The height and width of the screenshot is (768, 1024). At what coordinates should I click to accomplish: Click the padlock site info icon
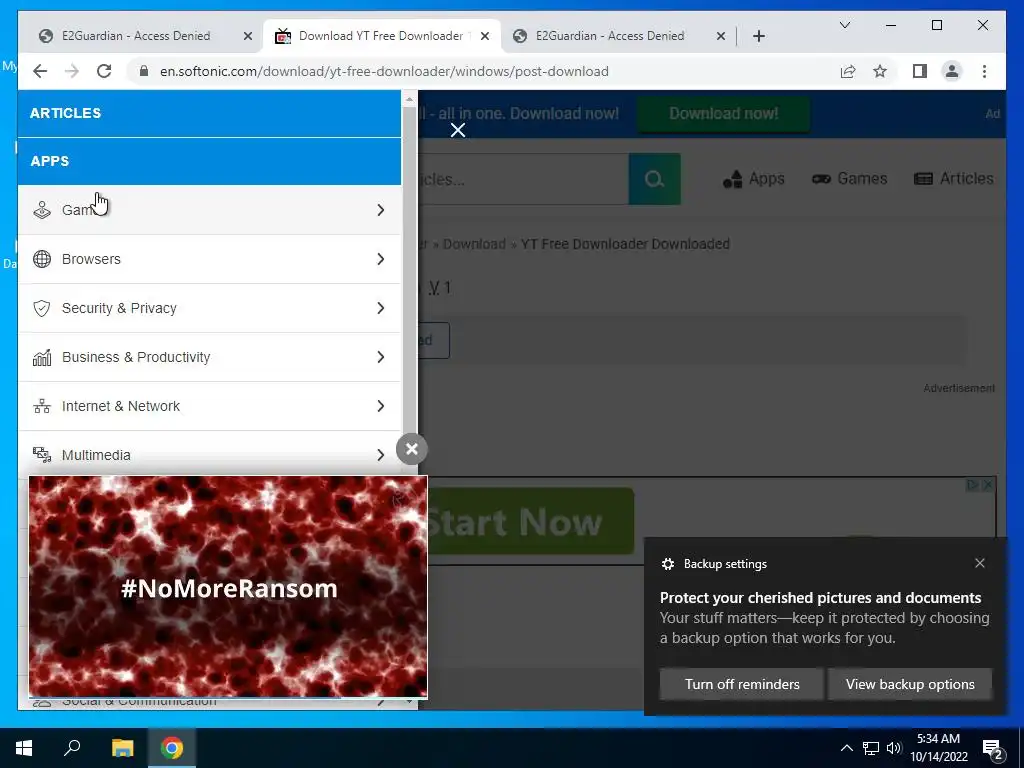144,71
